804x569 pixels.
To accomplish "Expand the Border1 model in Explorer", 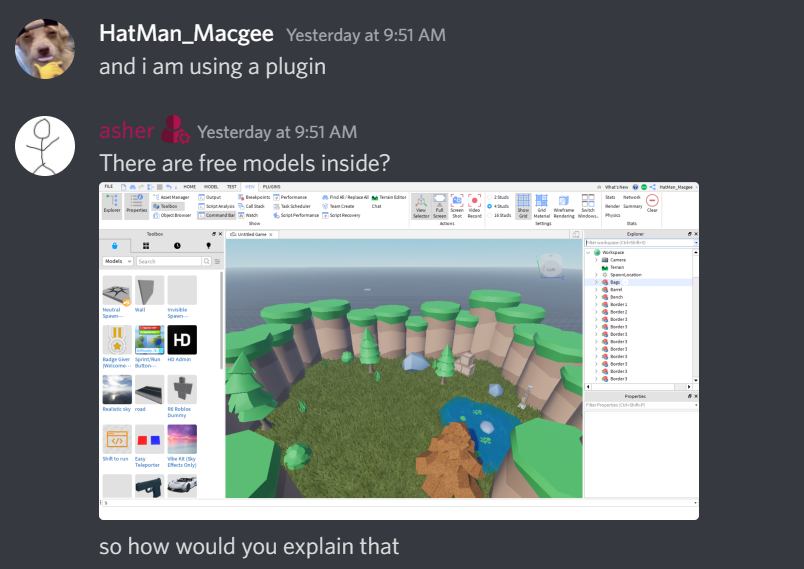I will coord(596,304).
